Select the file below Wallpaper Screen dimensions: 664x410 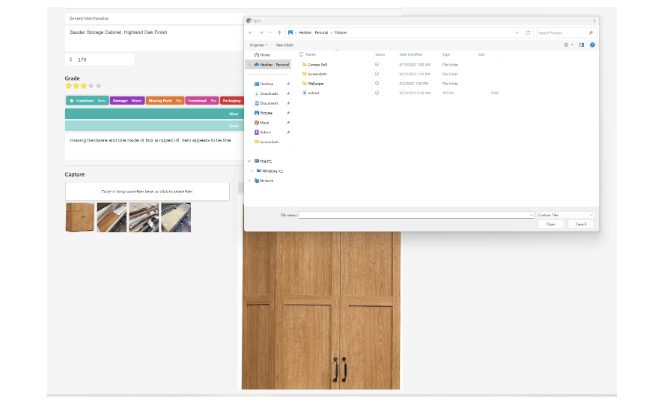(x=310, y=93)
